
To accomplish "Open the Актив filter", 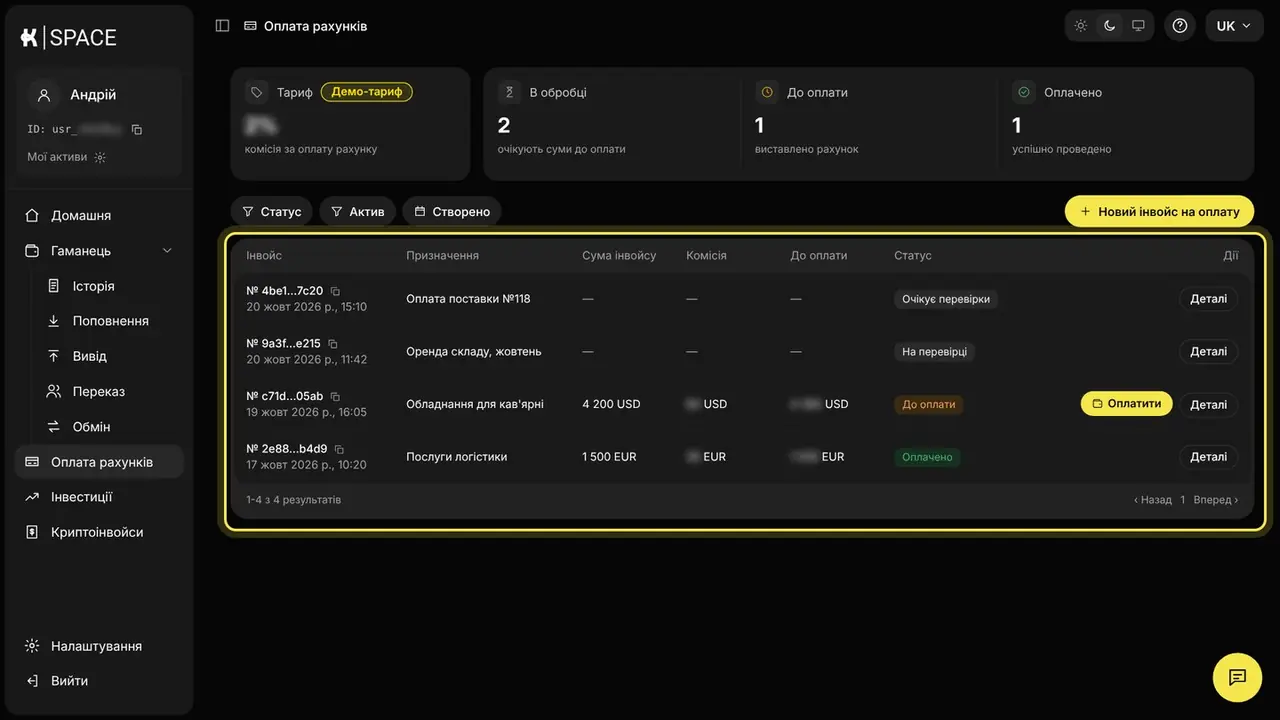I will click(358, 212).
